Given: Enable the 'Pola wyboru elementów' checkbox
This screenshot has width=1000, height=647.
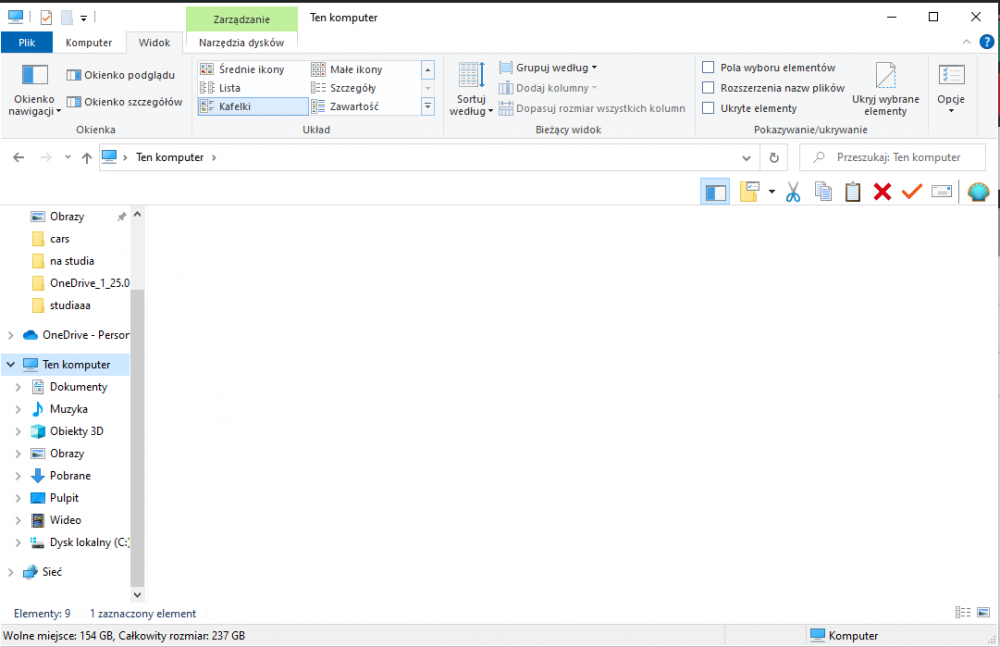Looking at the screenshot, I should click(x=708, y=68).
